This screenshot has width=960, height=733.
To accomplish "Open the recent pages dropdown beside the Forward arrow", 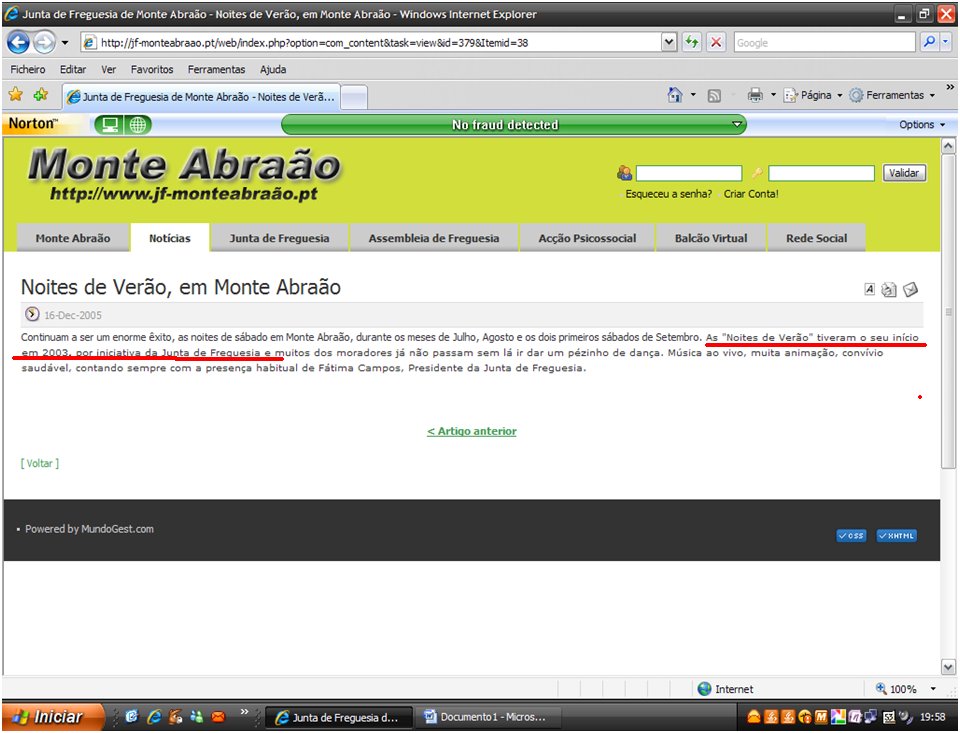I will (65, 43).
